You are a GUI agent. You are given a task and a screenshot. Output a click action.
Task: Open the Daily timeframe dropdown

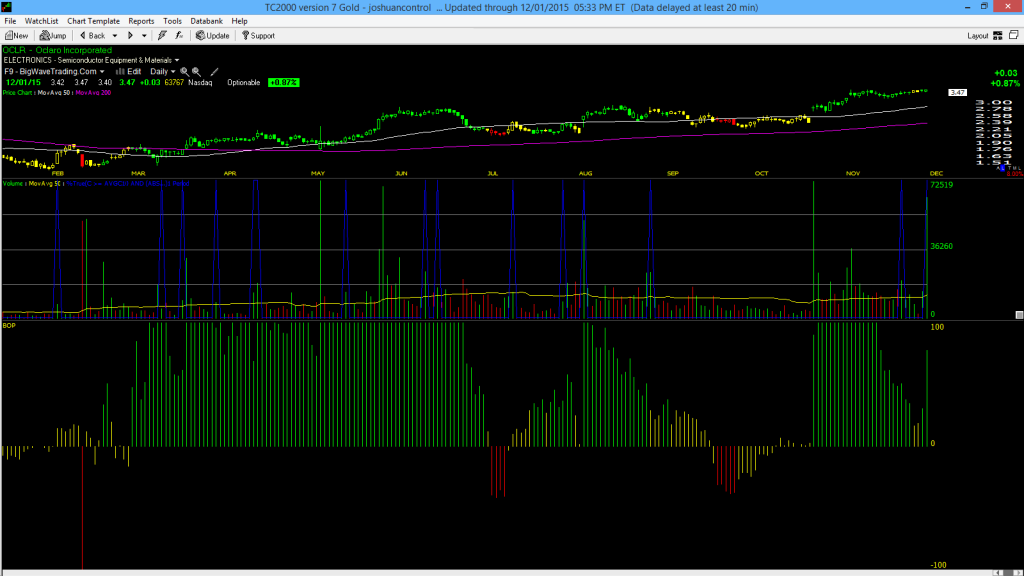(x=163, y=72)
